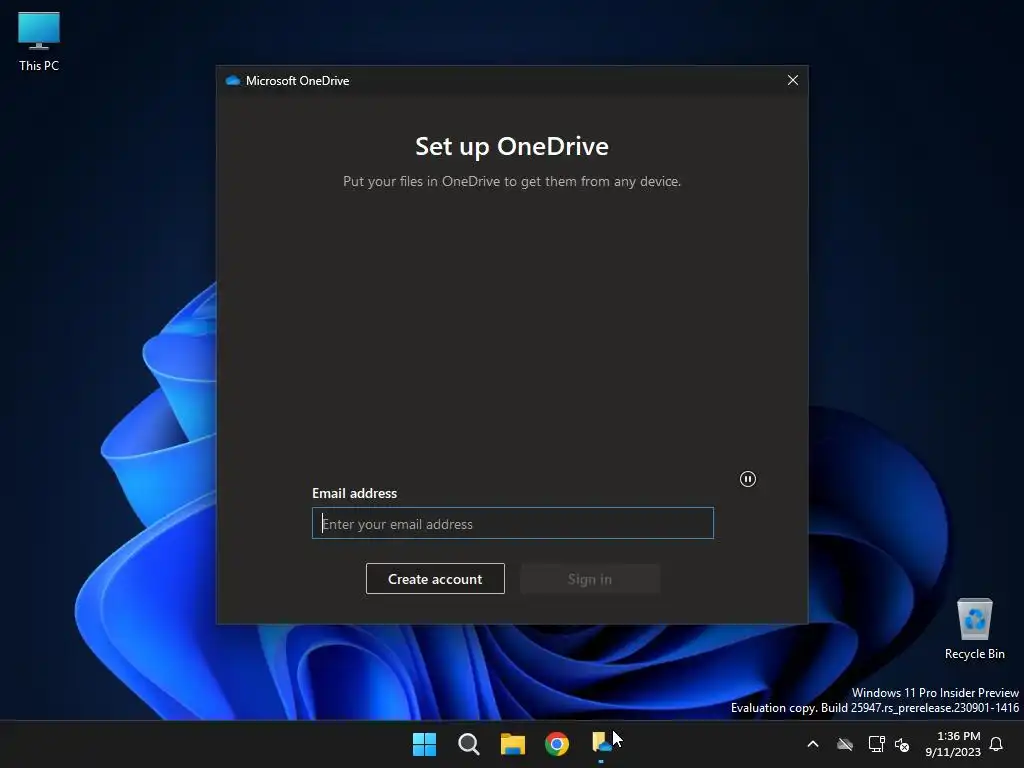Open the Windows Start menu
1024x768 pixels.
point(424,744)
